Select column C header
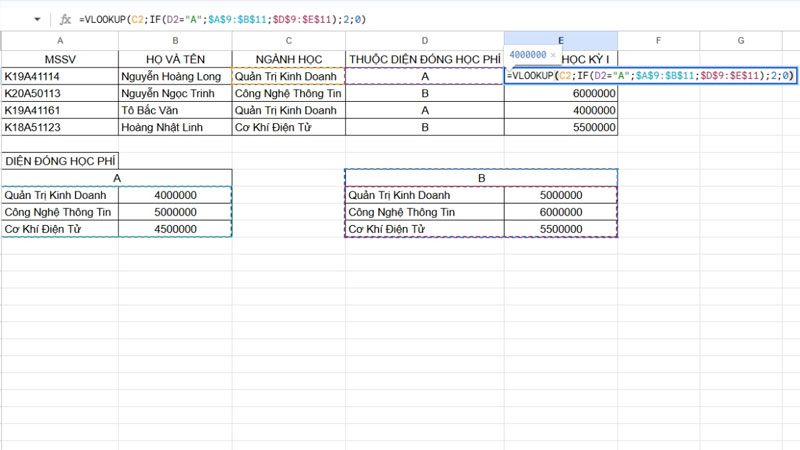Viewport: 800px width, 450px height. click(288, 41)
